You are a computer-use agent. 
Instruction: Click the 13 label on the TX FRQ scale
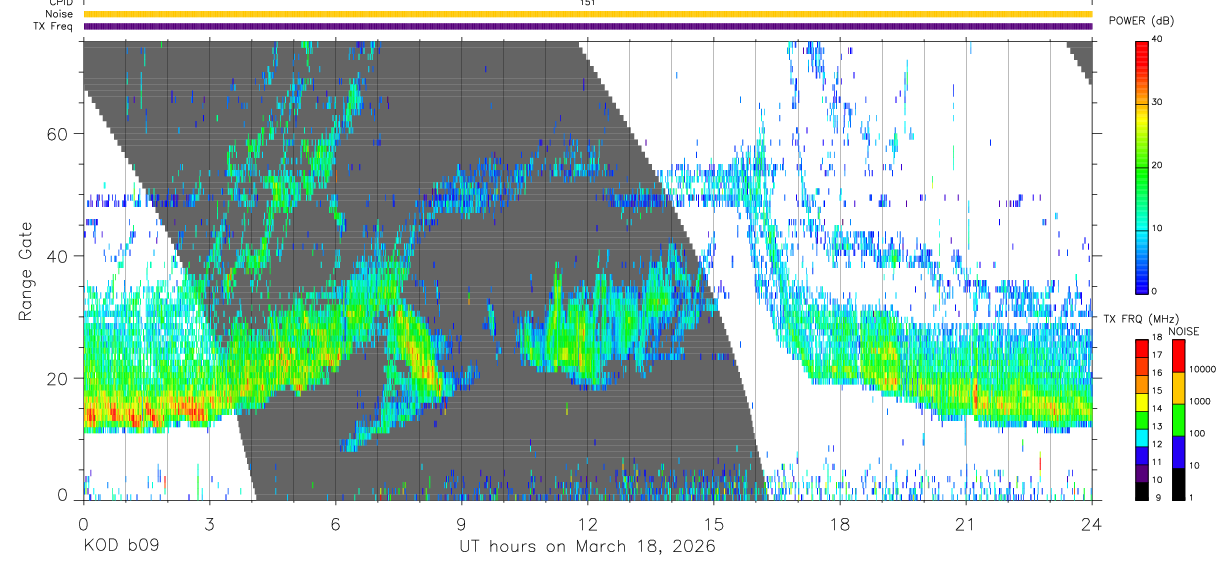point(1158,427)
